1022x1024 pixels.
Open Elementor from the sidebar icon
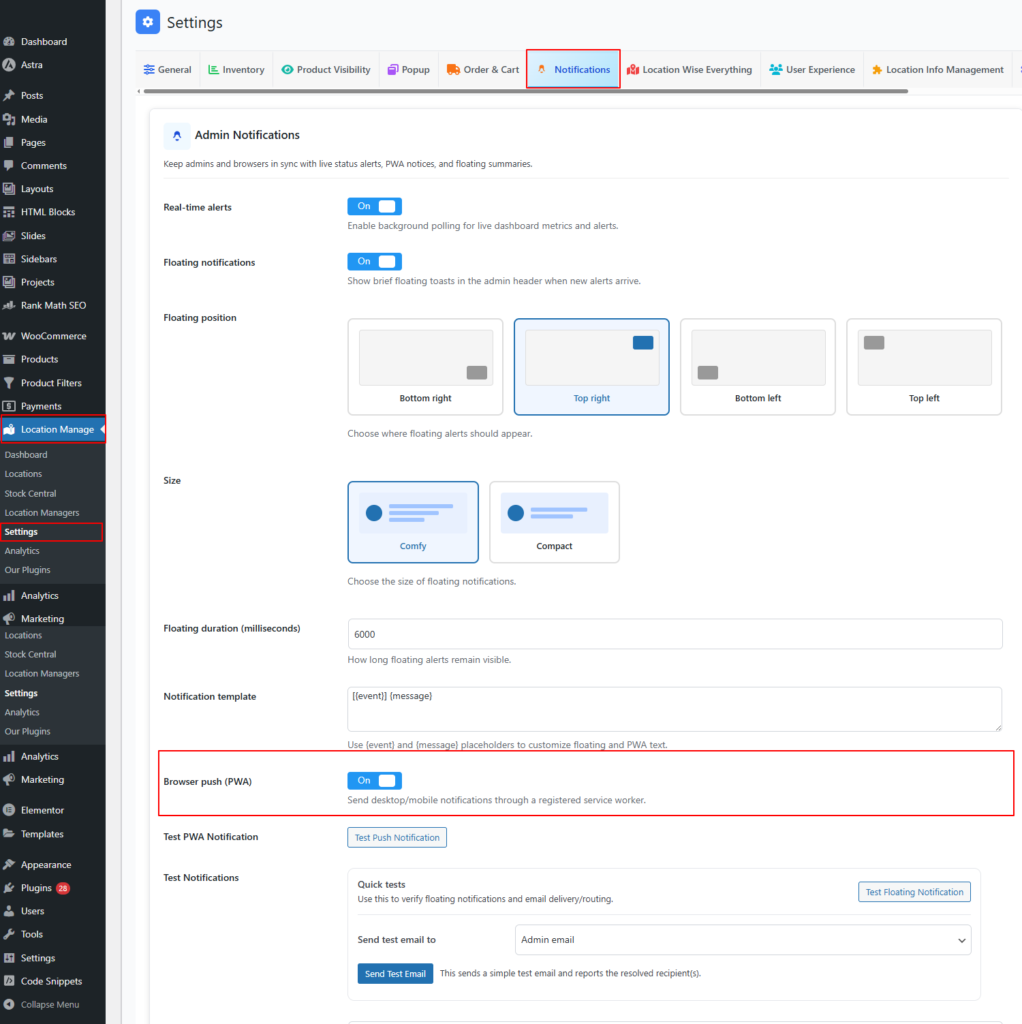click(x=9, y=810)
